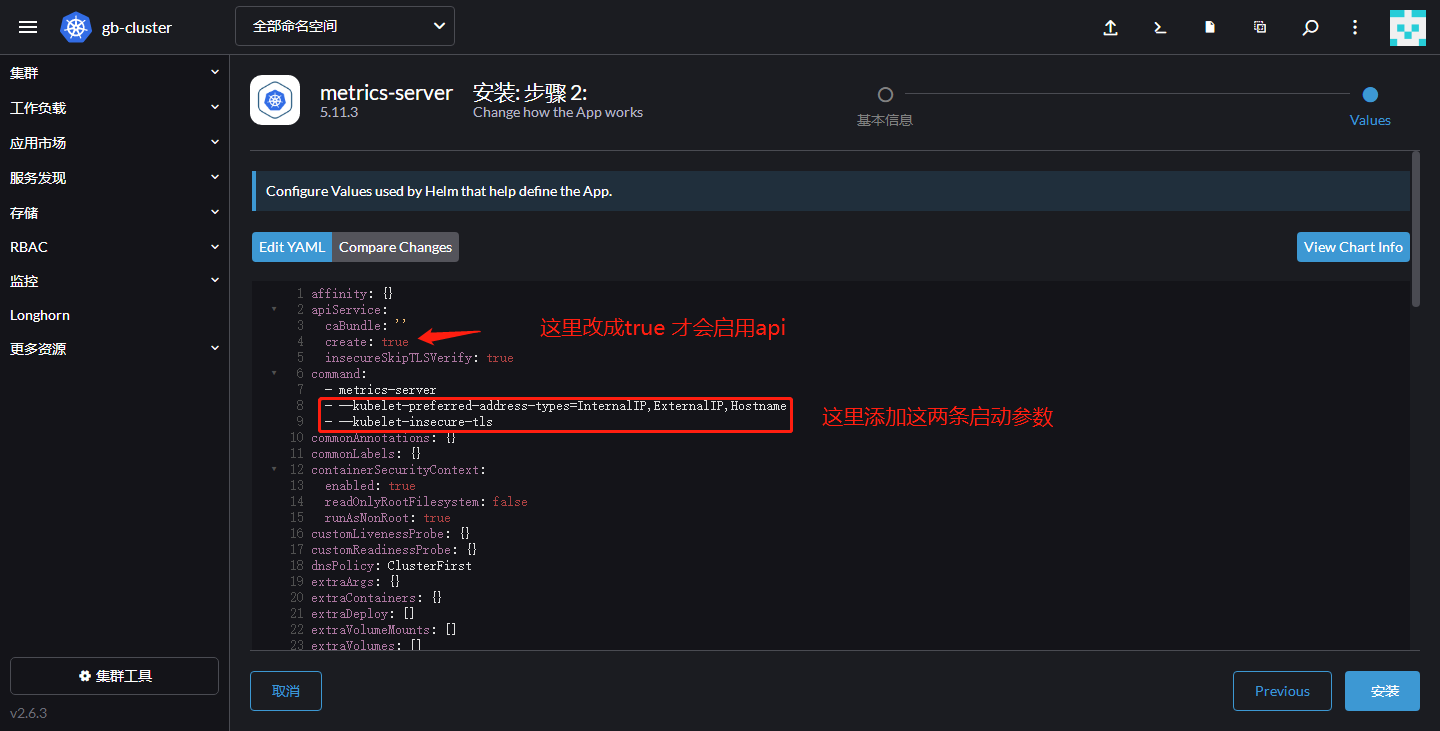Copy KubeConfig to clipboard icon
This screenshot has height=731, width=1440.
point(1260,28)
